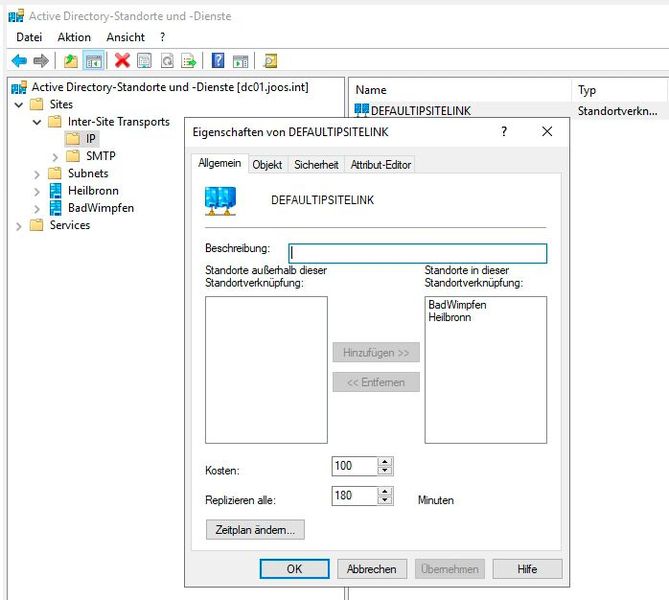
Task: Click the Refresh toolbar icon
Action: click(x=167, y=61)
